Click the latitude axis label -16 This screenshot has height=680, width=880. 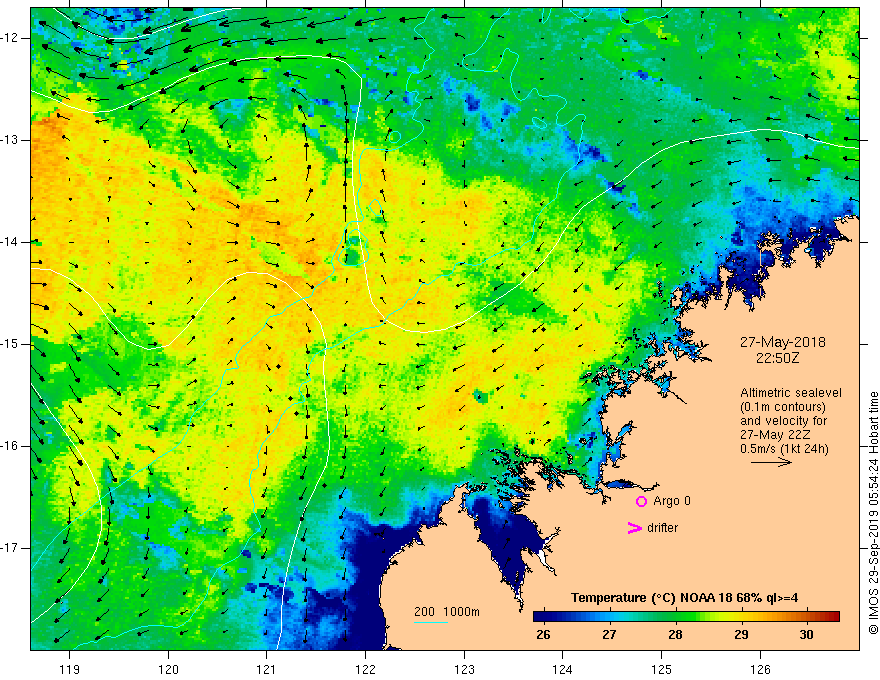pos(11,447)
